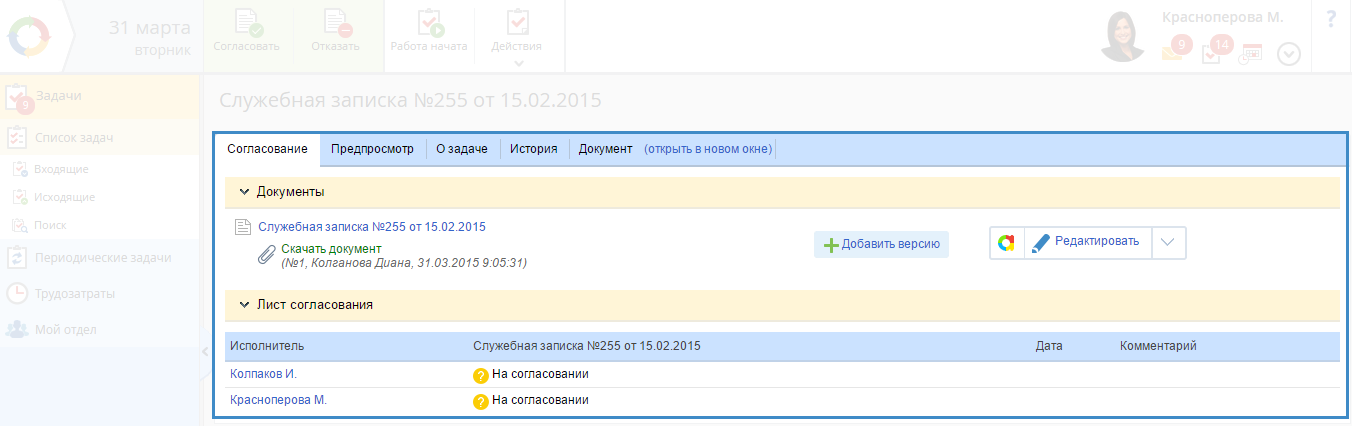Open the tasks icon with badge 14
The height and width of the screenshot is (426, 1352).
[x=1213, y=51]
